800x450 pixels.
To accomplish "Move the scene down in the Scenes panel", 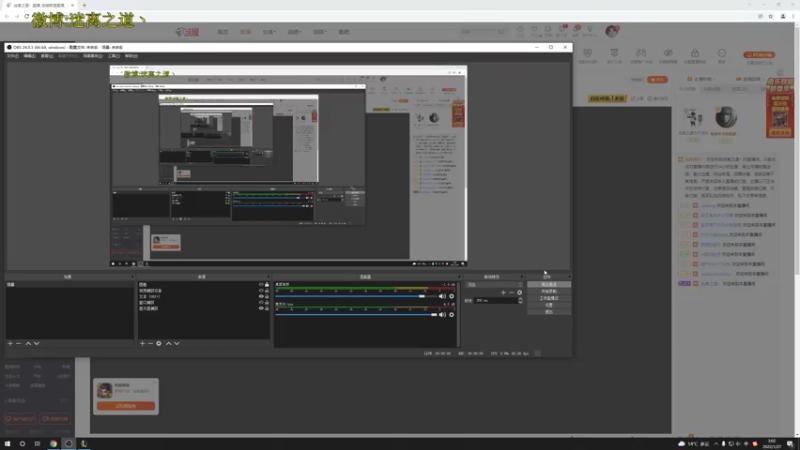I will pos(36,343).
